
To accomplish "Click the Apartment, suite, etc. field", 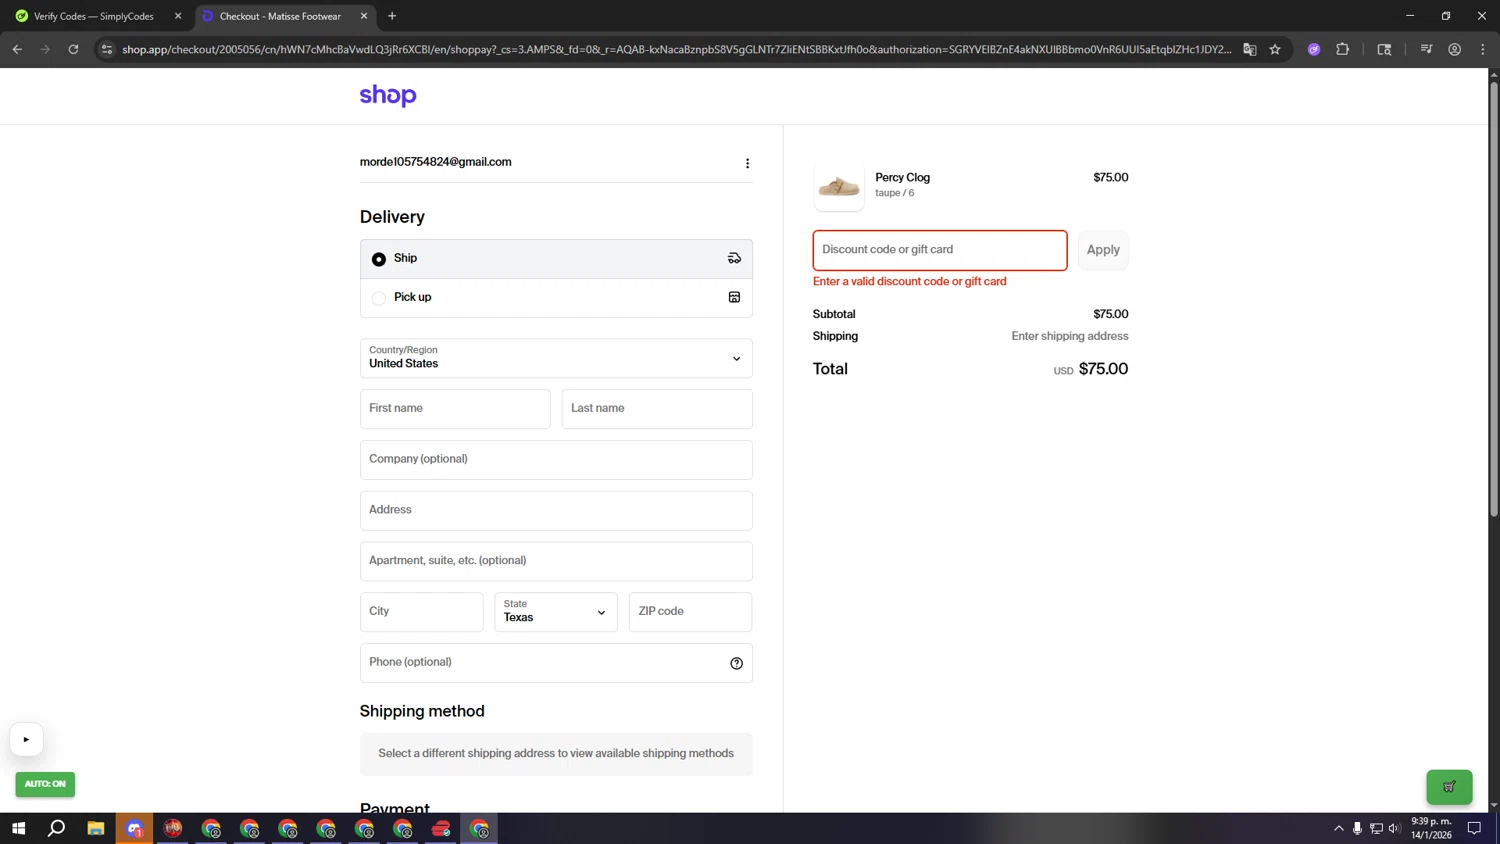I will [x=556, y=561].
